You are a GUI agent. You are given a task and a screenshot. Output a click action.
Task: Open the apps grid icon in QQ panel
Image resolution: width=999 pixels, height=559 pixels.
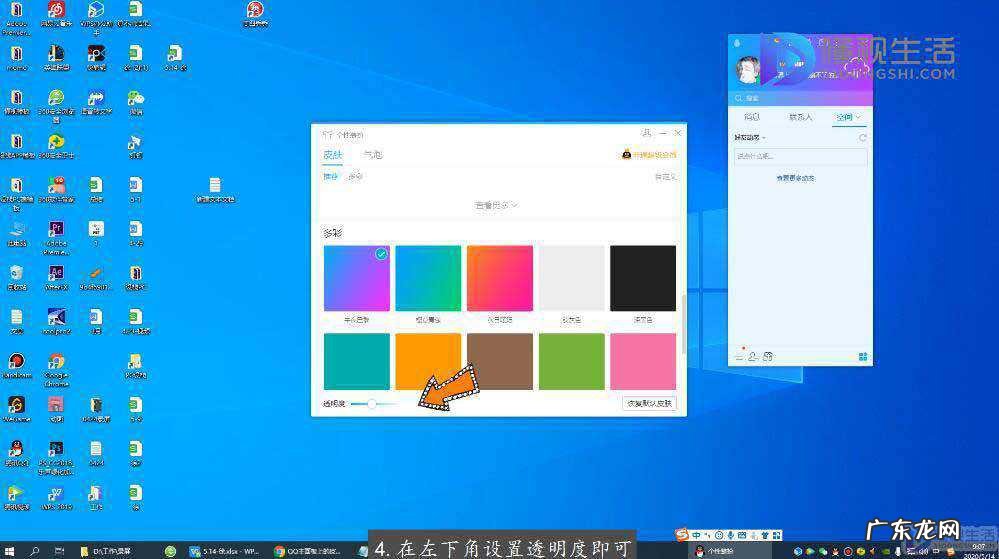(x=863, y=357)
